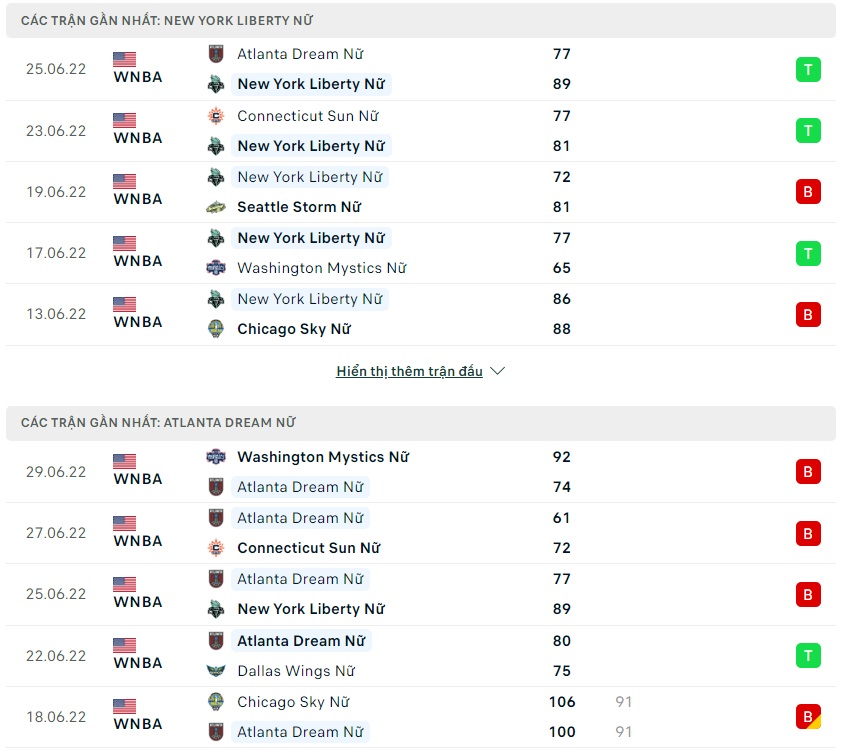
Task: Click the B badge on 18.06.22 match
Action: [x=808, y=717]
